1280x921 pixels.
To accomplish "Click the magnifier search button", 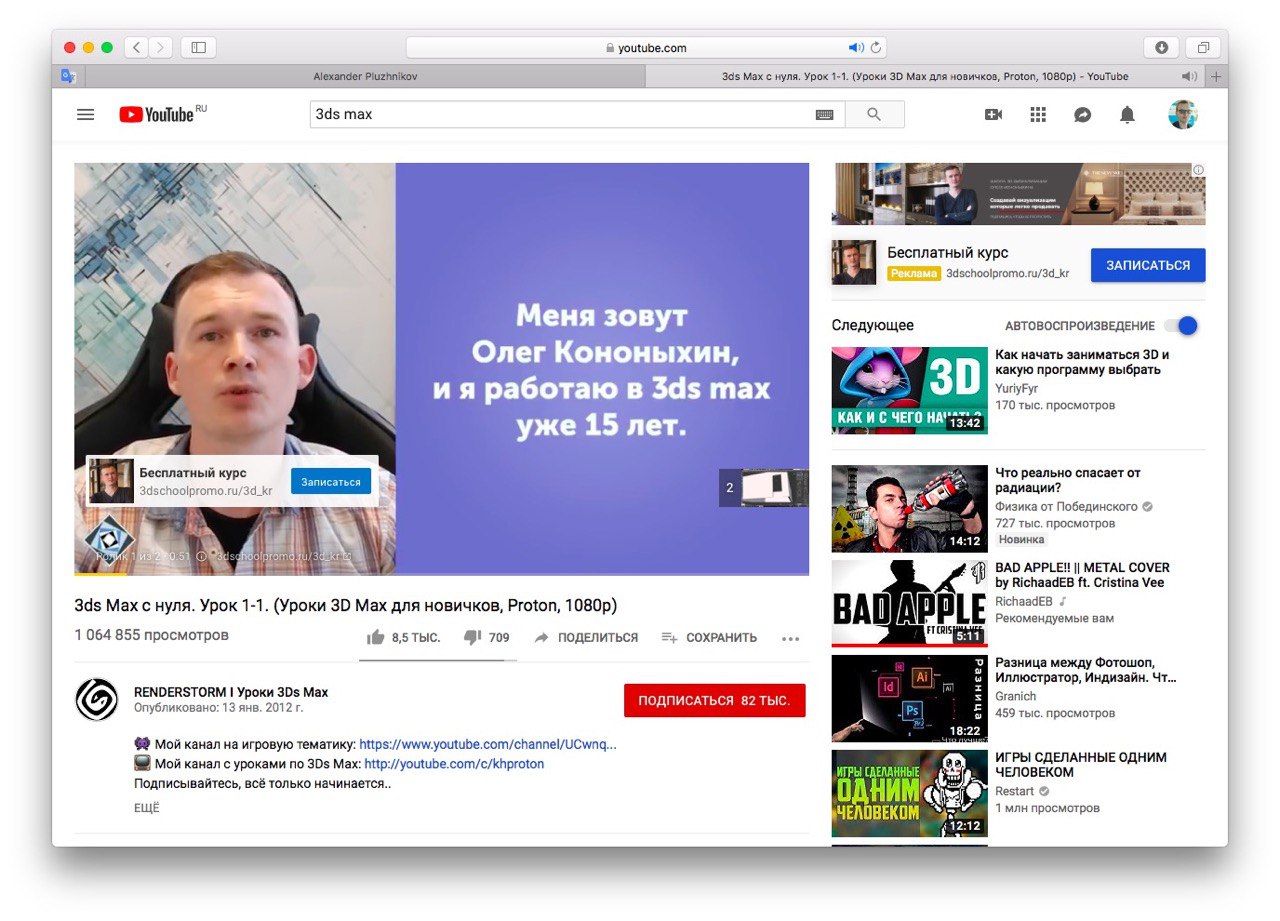I will tap(874, 115).
